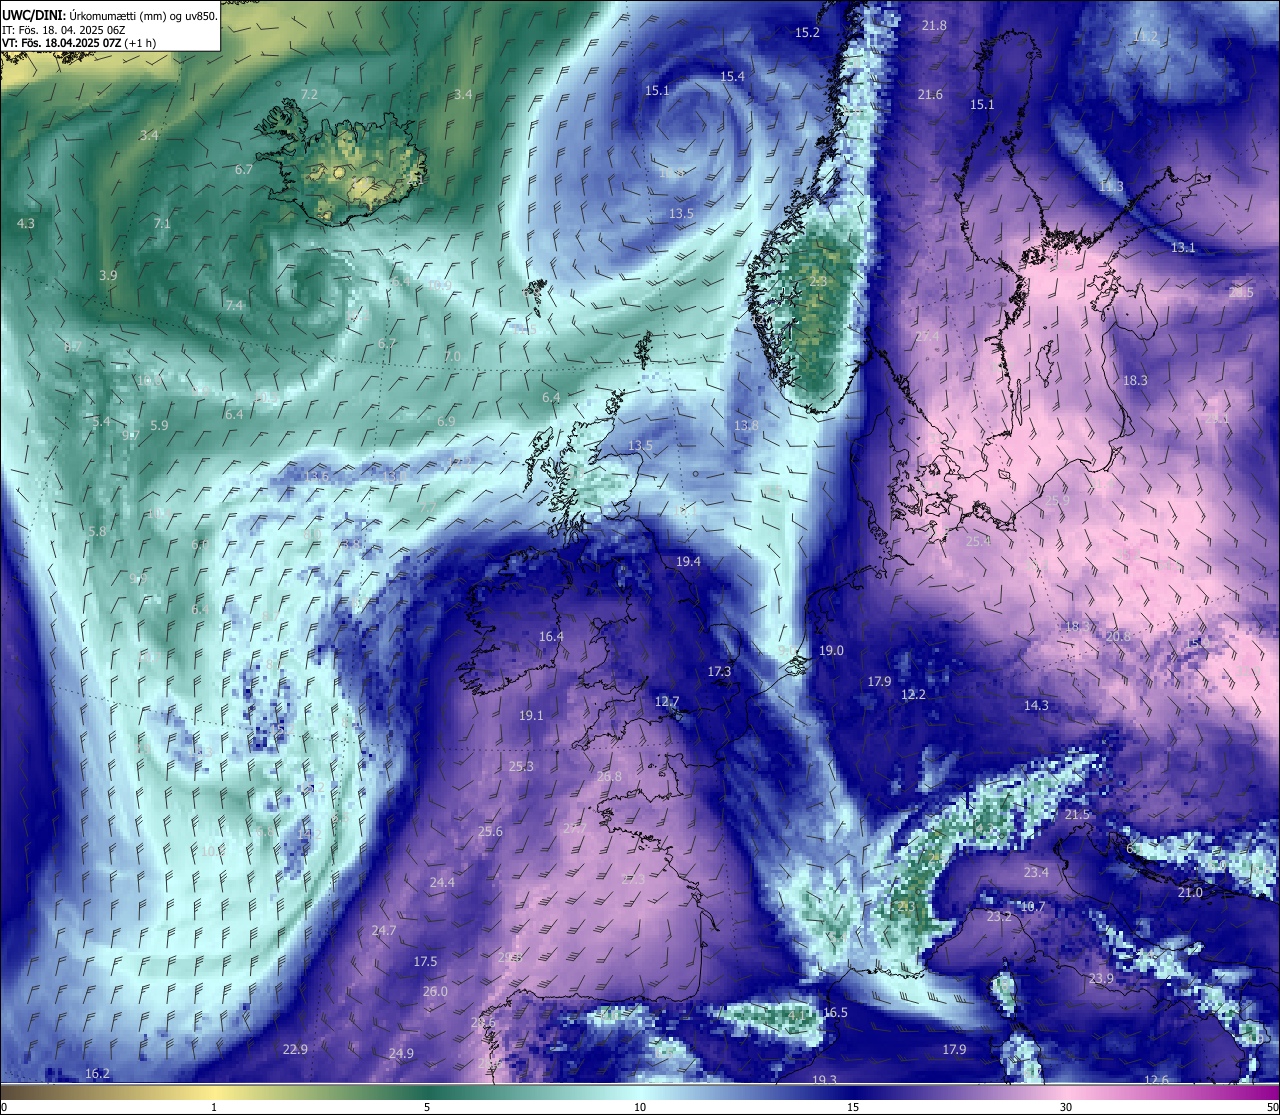Screen dimensions: 1280x1115
Task: Click the map value "25.3"
Action: (521, 767)
